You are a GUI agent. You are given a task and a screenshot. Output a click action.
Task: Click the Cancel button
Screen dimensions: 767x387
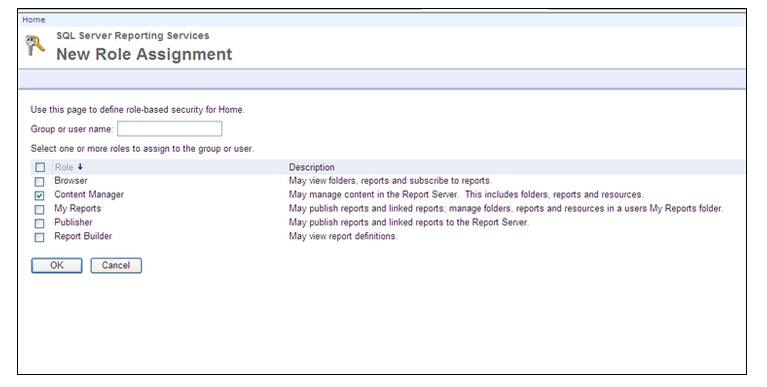[116, 265]
